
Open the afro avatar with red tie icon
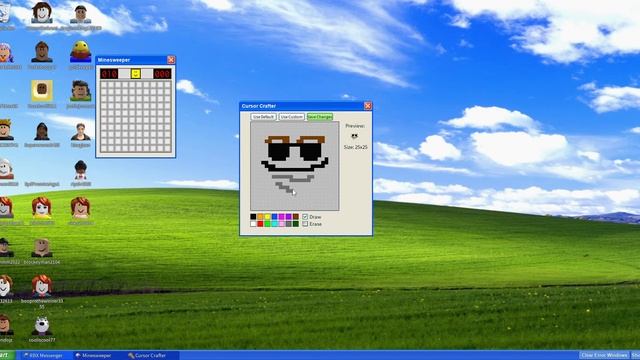80,170
